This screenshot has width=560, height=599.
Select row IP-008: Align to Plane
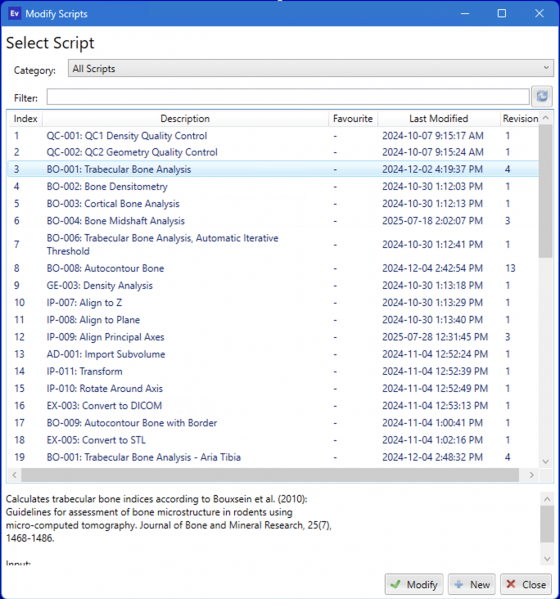(x=274, y=320)
